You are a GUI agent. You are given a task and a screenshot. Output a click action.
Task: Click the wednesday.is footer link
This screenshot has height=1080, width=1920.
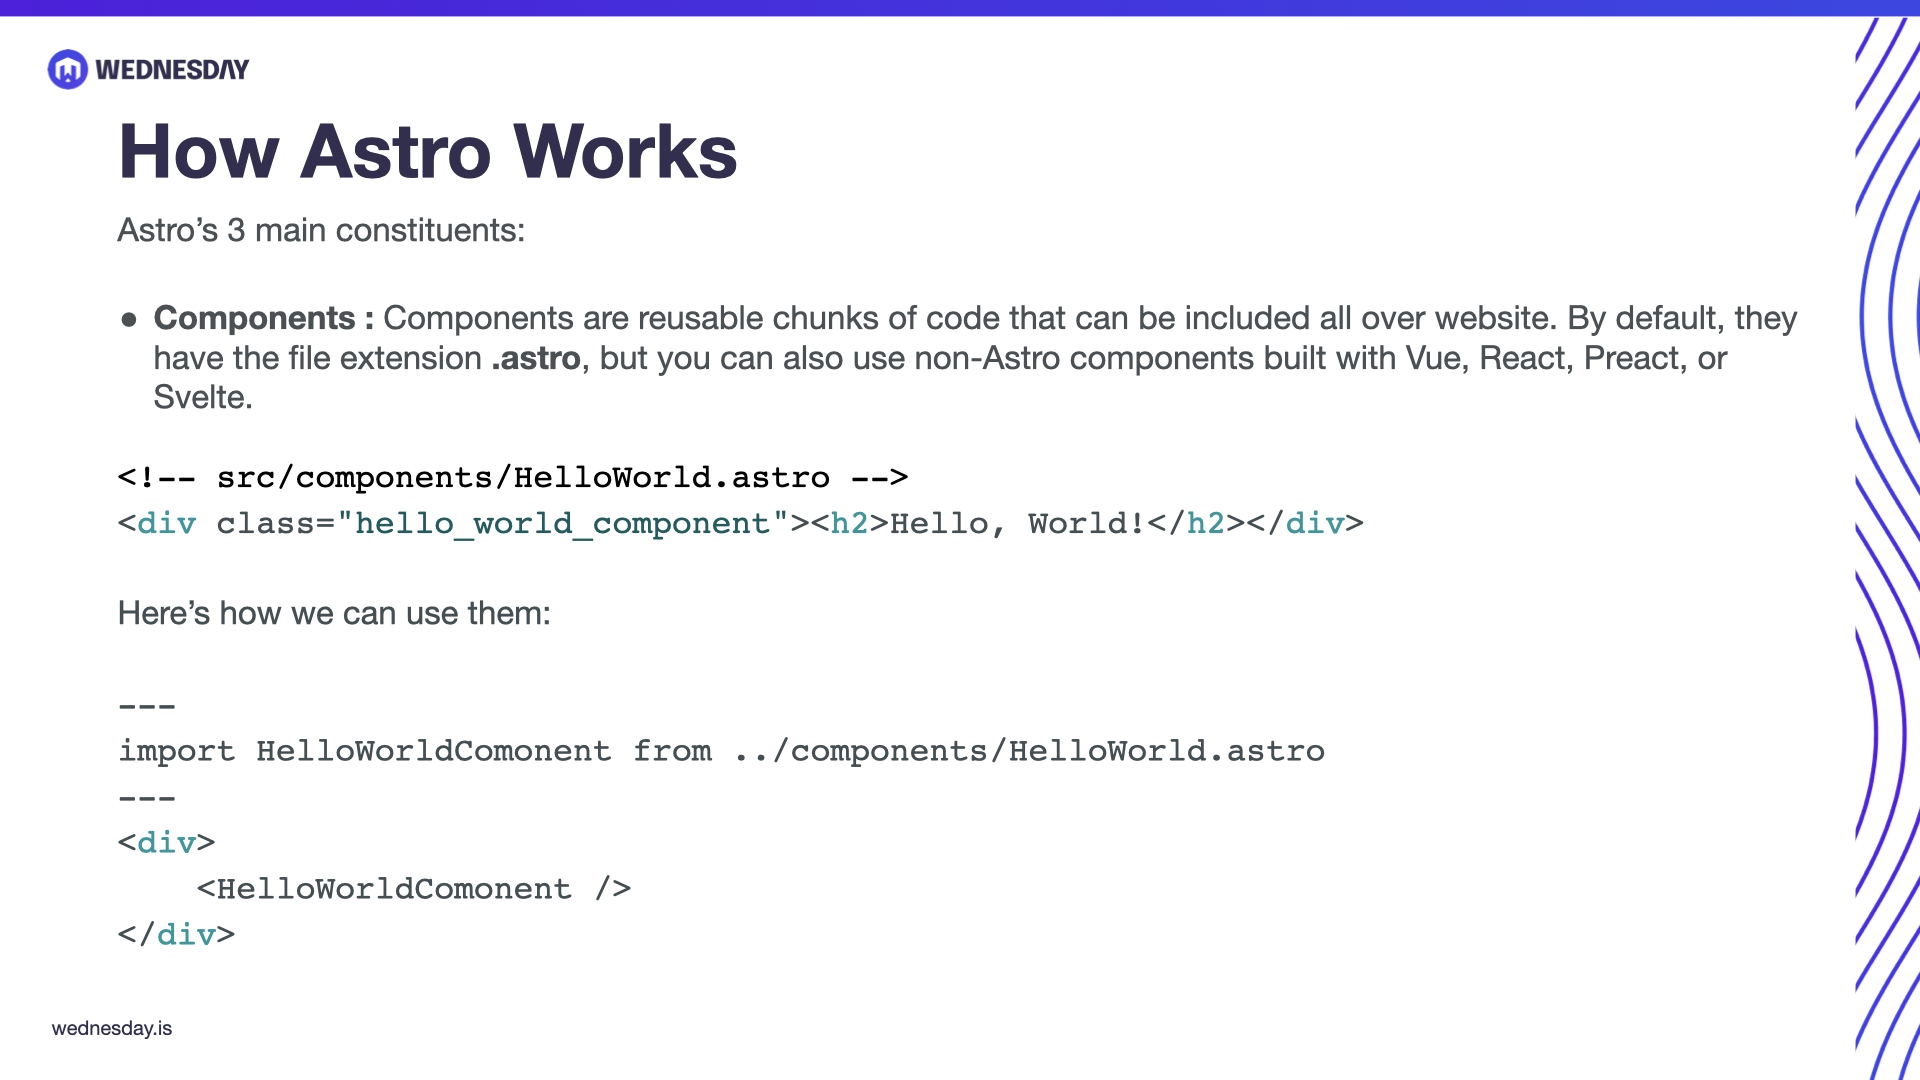coord(112,1028)
